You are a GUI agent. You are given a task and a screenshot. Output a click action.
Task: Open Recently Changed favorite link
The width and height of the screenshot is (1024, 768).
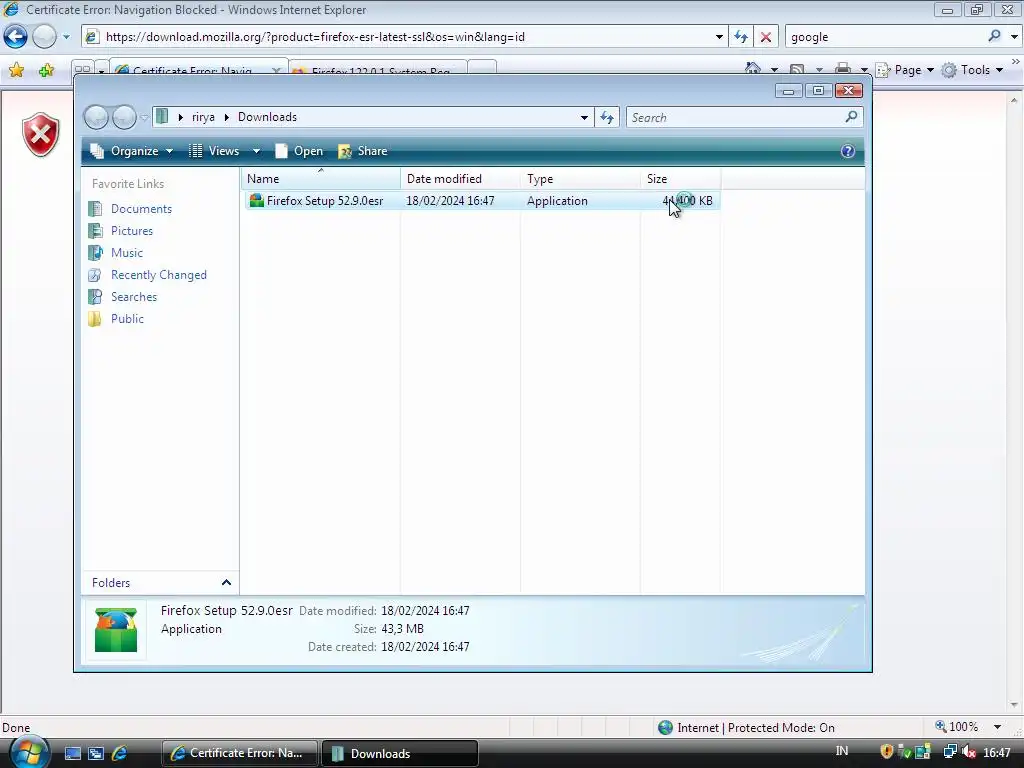[159, 275]
